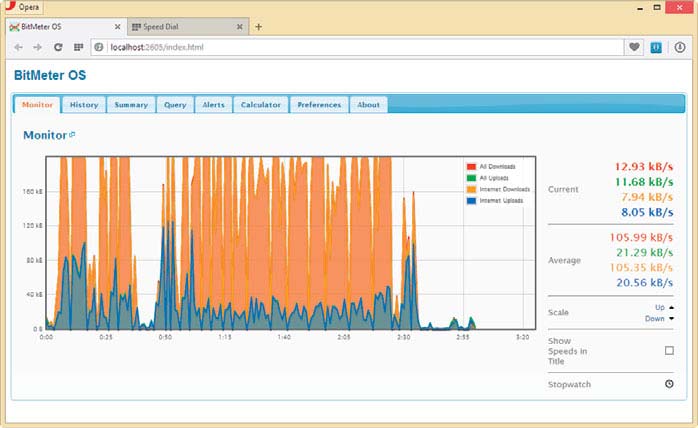Click the localhost address bar field

[x=357, y=47]
